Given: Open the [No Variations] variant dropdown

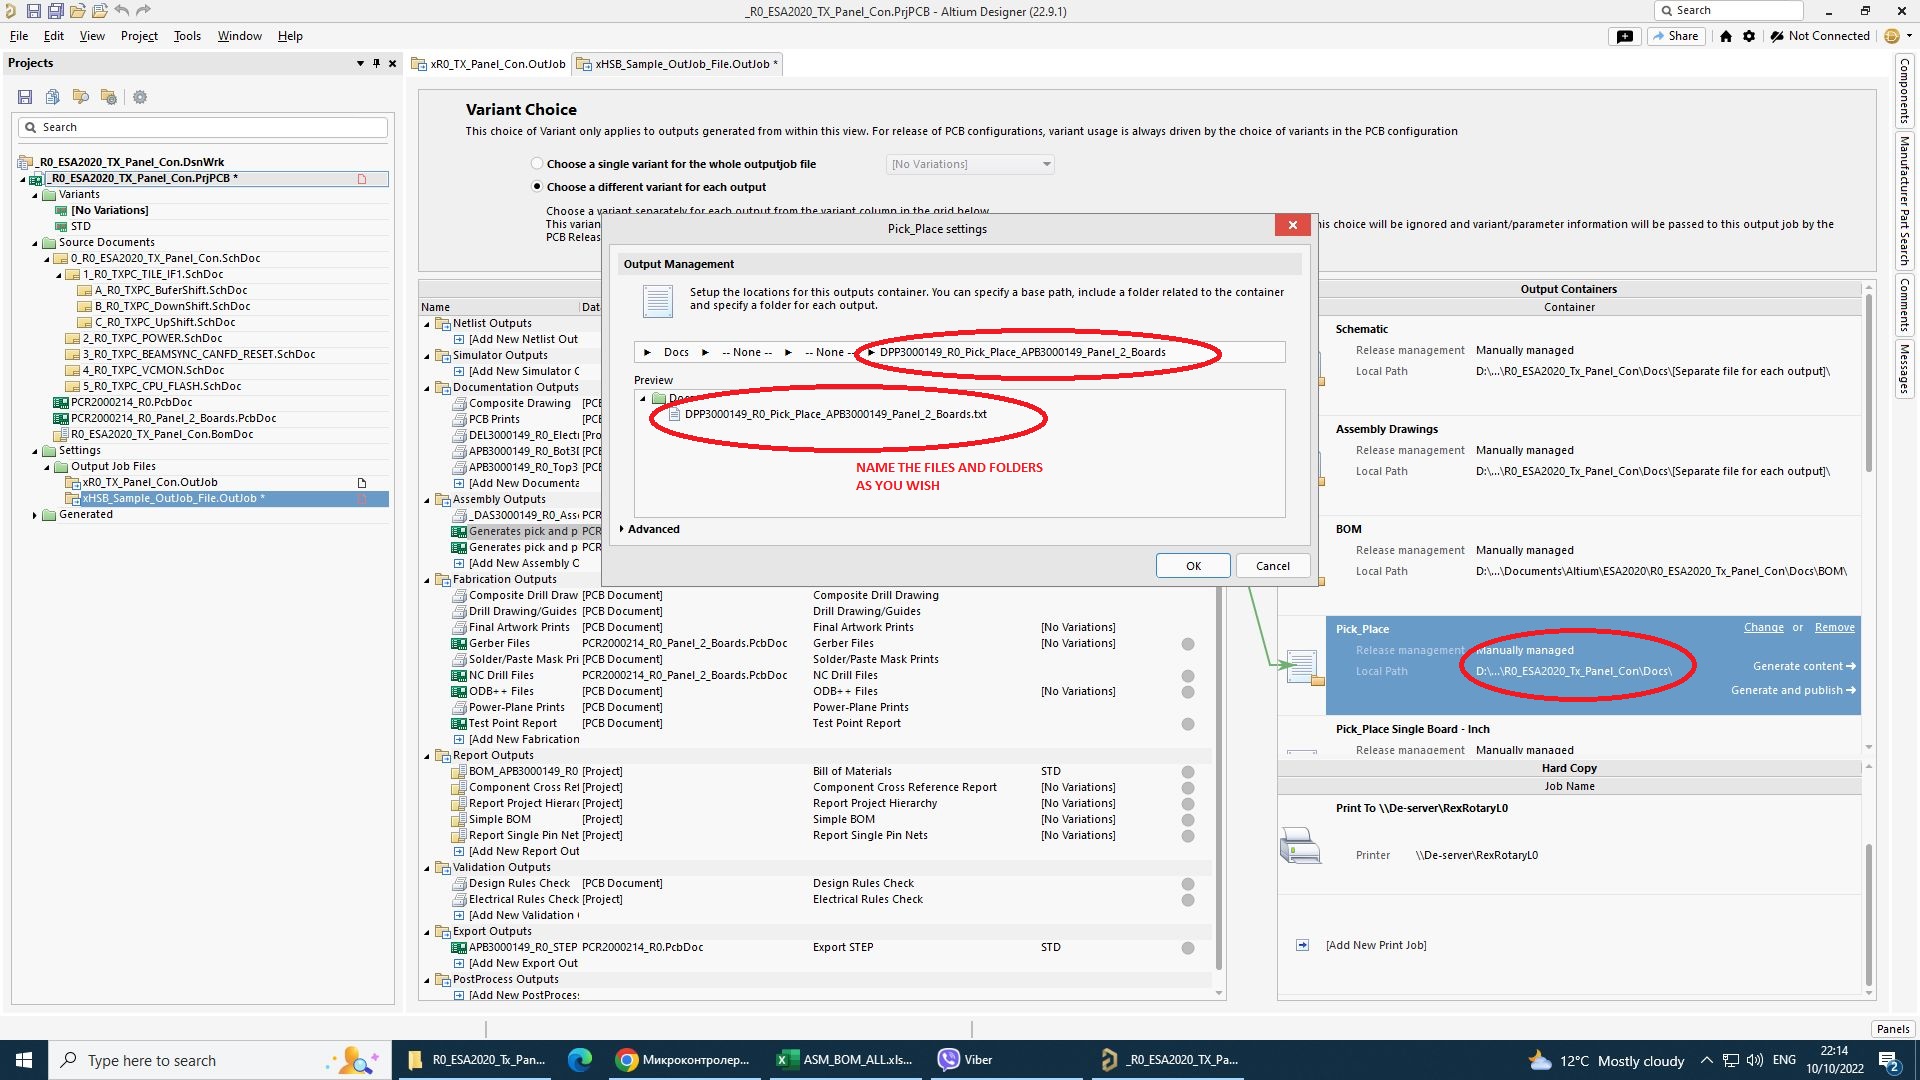Looking at the screenshot, I should (x=970, y=164).
